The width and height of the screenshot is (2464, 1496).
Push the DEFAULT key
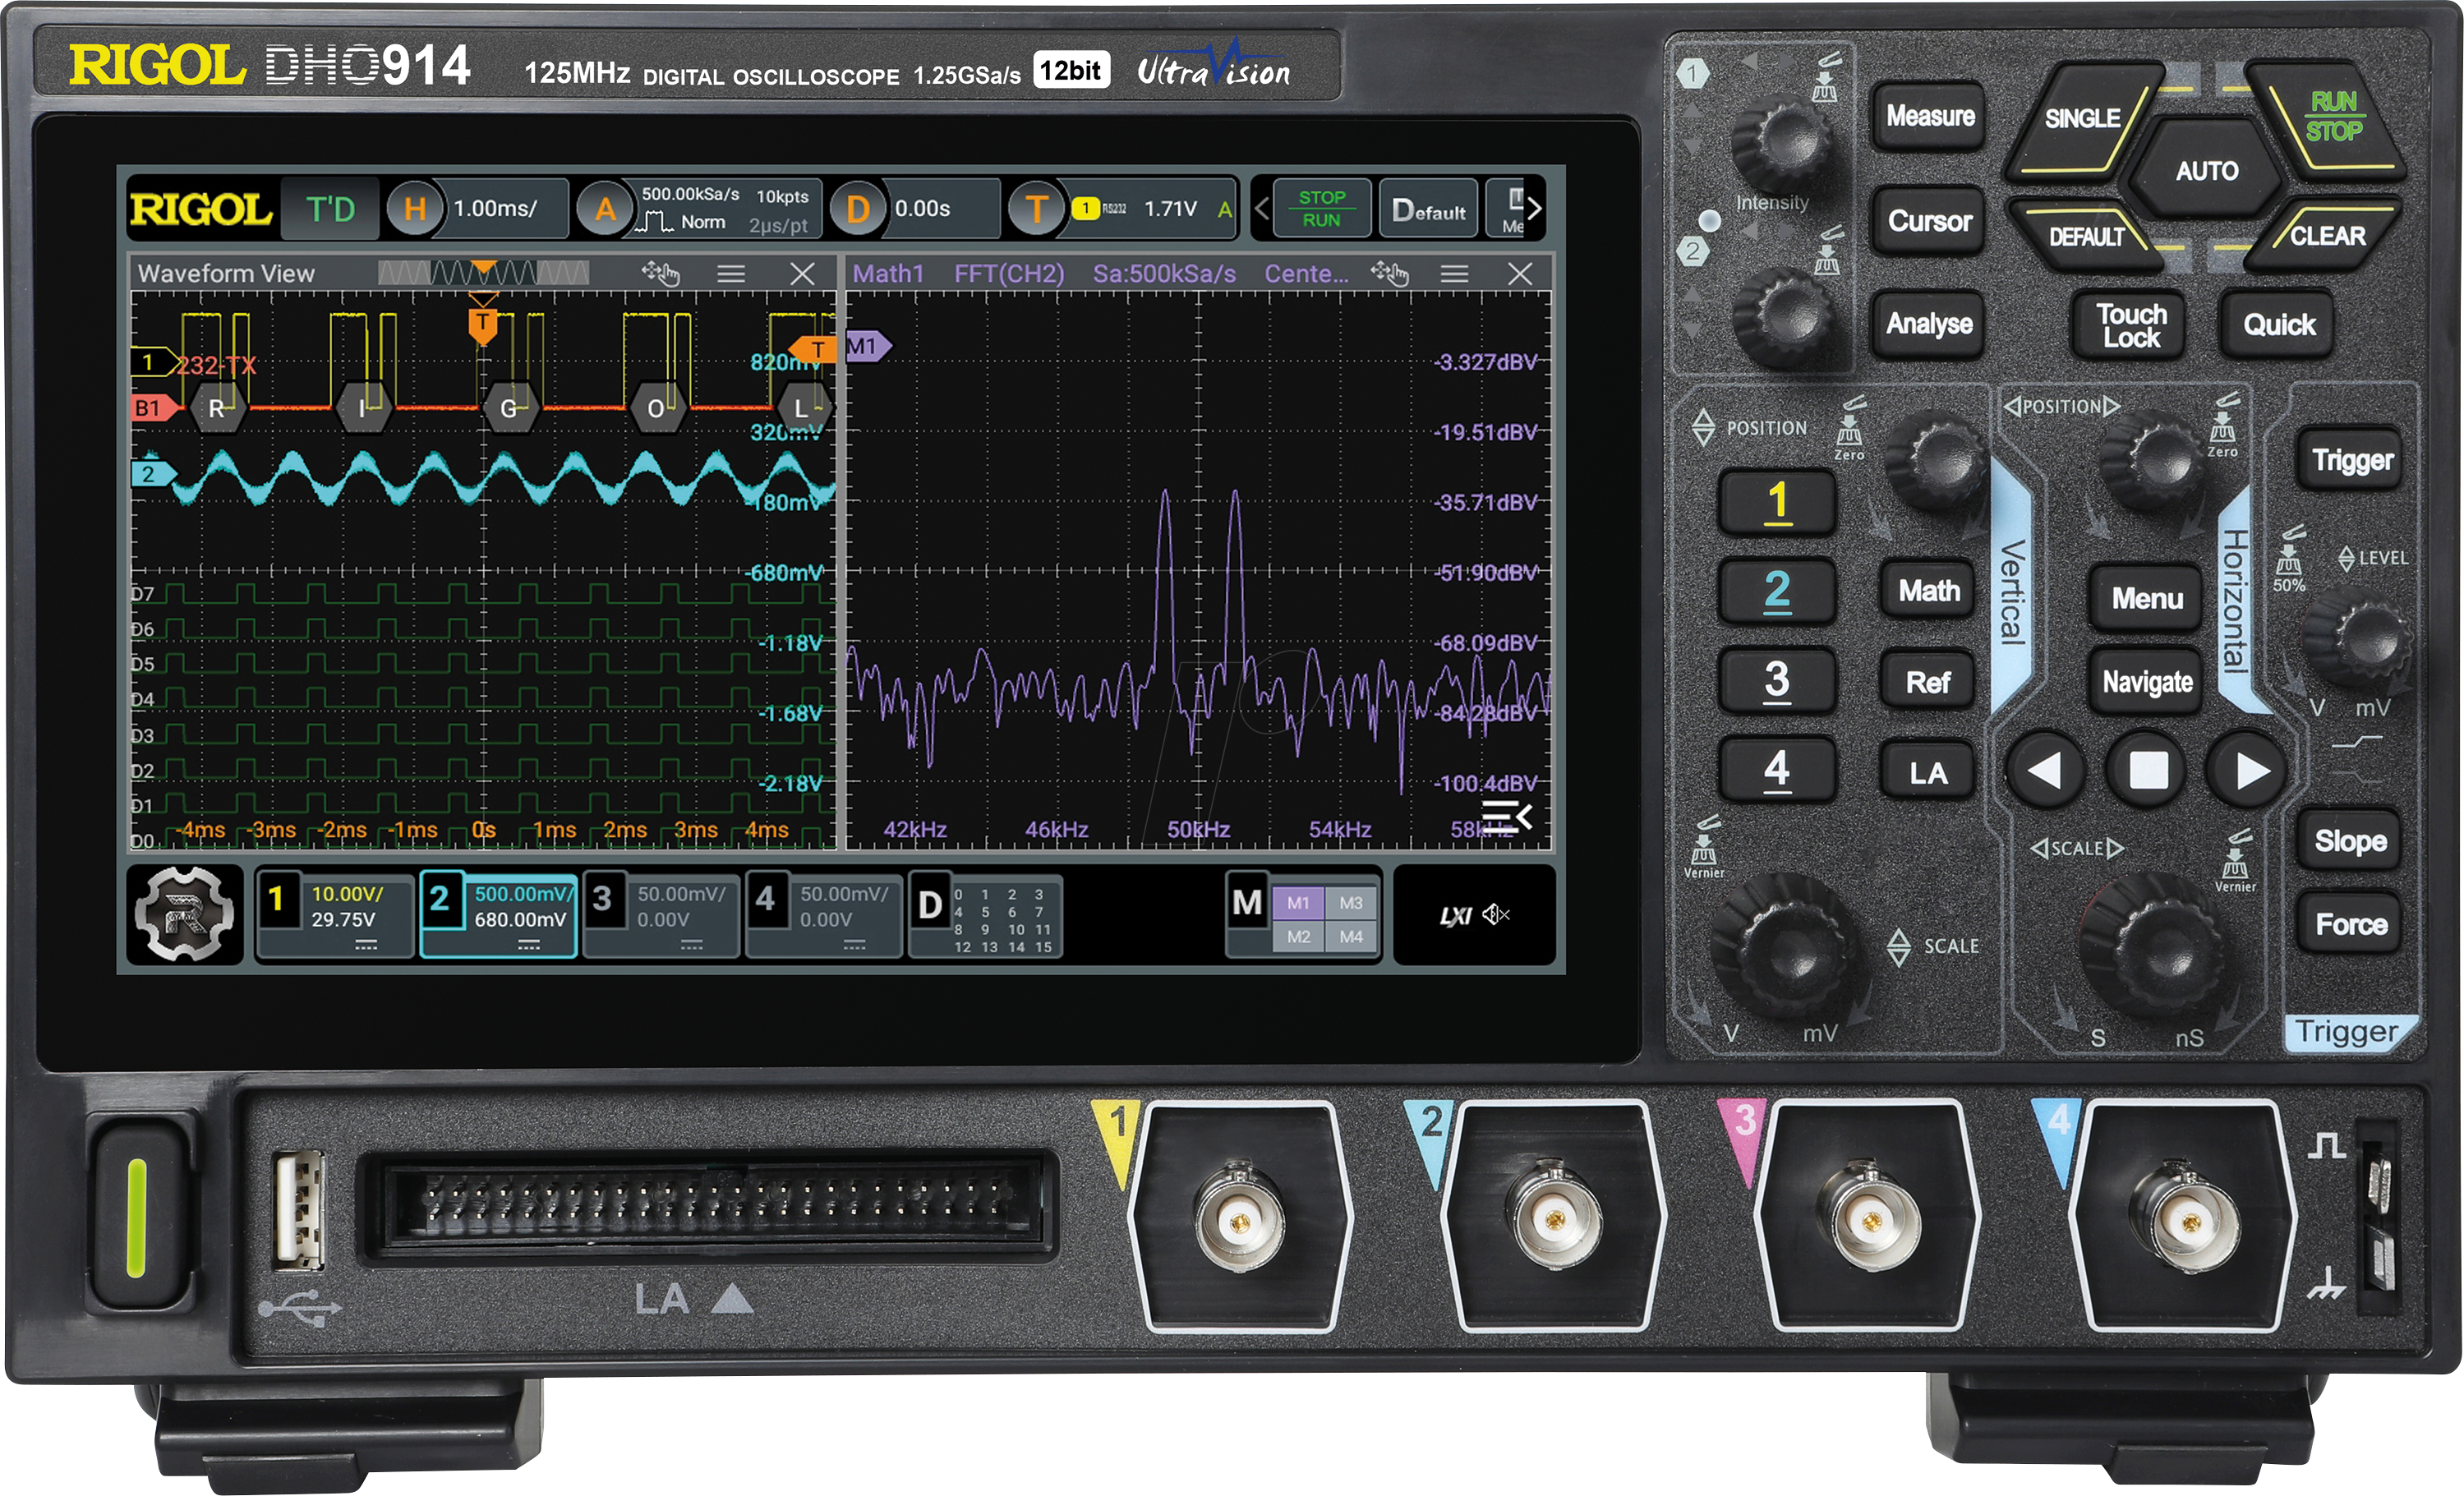pyautogui.click(x=2086, y=236)
